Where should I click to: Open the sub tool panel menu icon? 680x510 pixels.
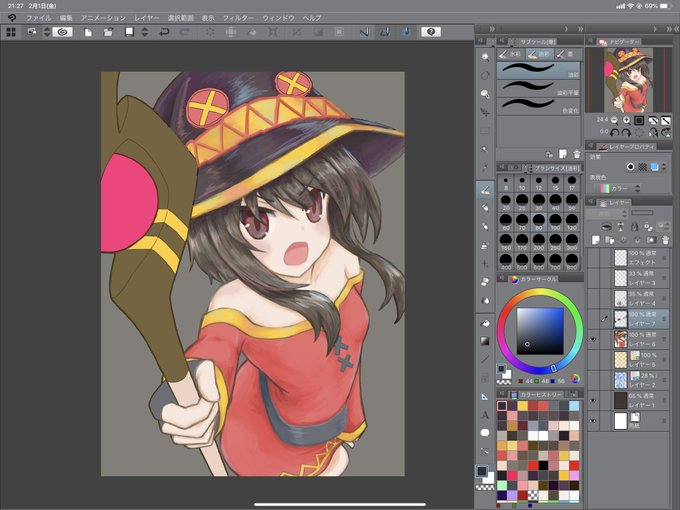click(x=502, y=41)
